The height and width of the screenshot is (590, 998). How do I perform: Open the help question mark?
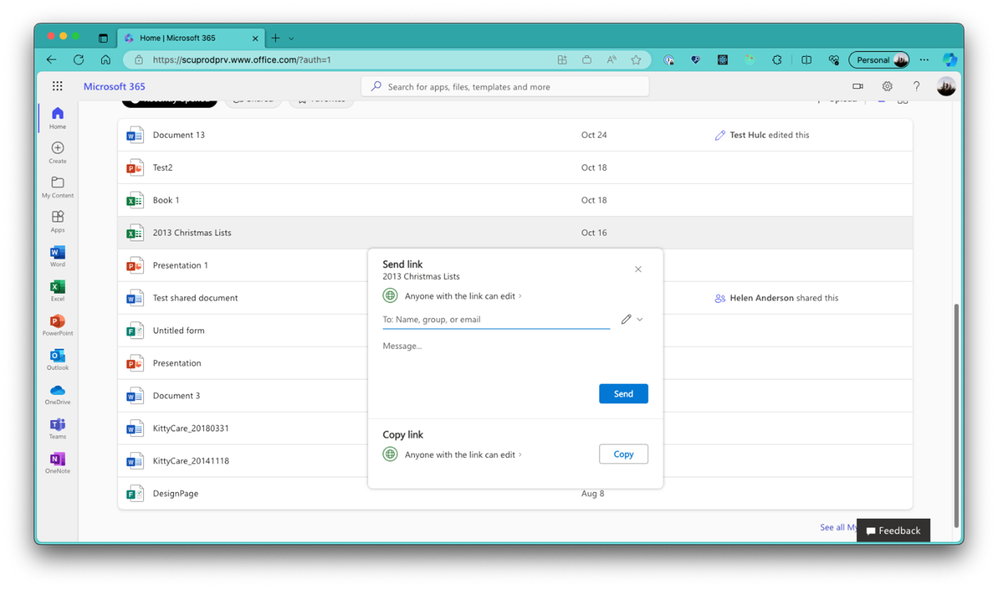[916, 86]
